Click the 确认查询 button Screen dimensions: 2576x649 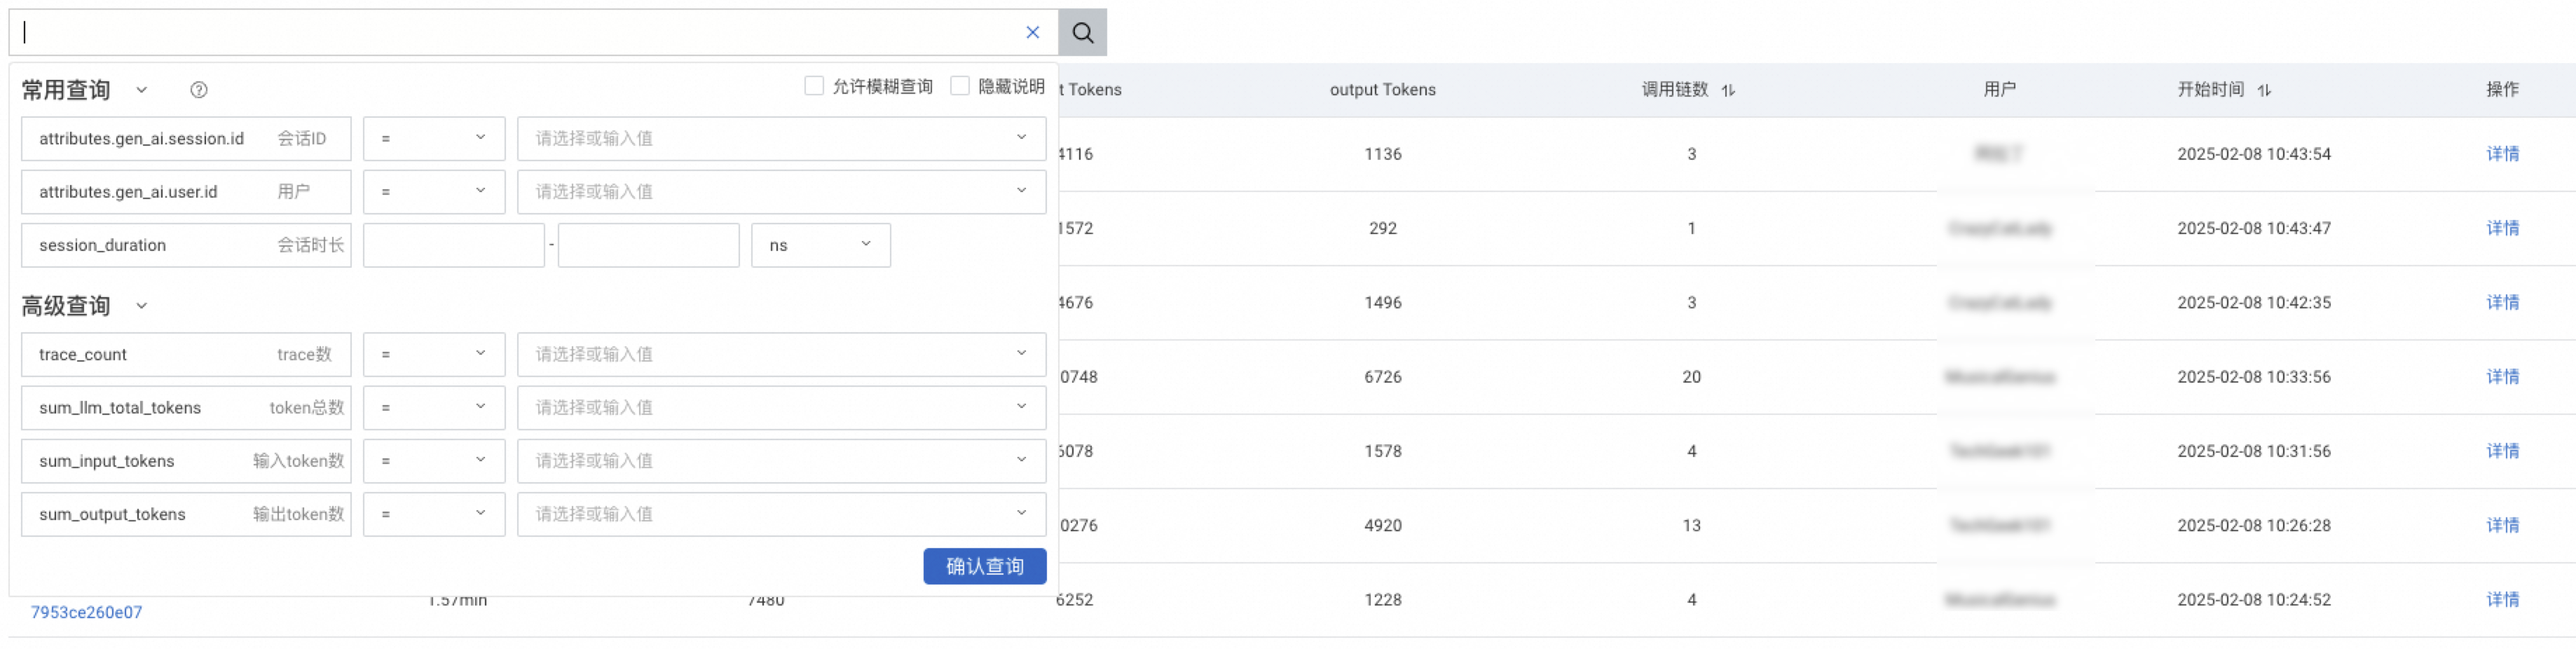pyautogui.click(x=984, y=567)
